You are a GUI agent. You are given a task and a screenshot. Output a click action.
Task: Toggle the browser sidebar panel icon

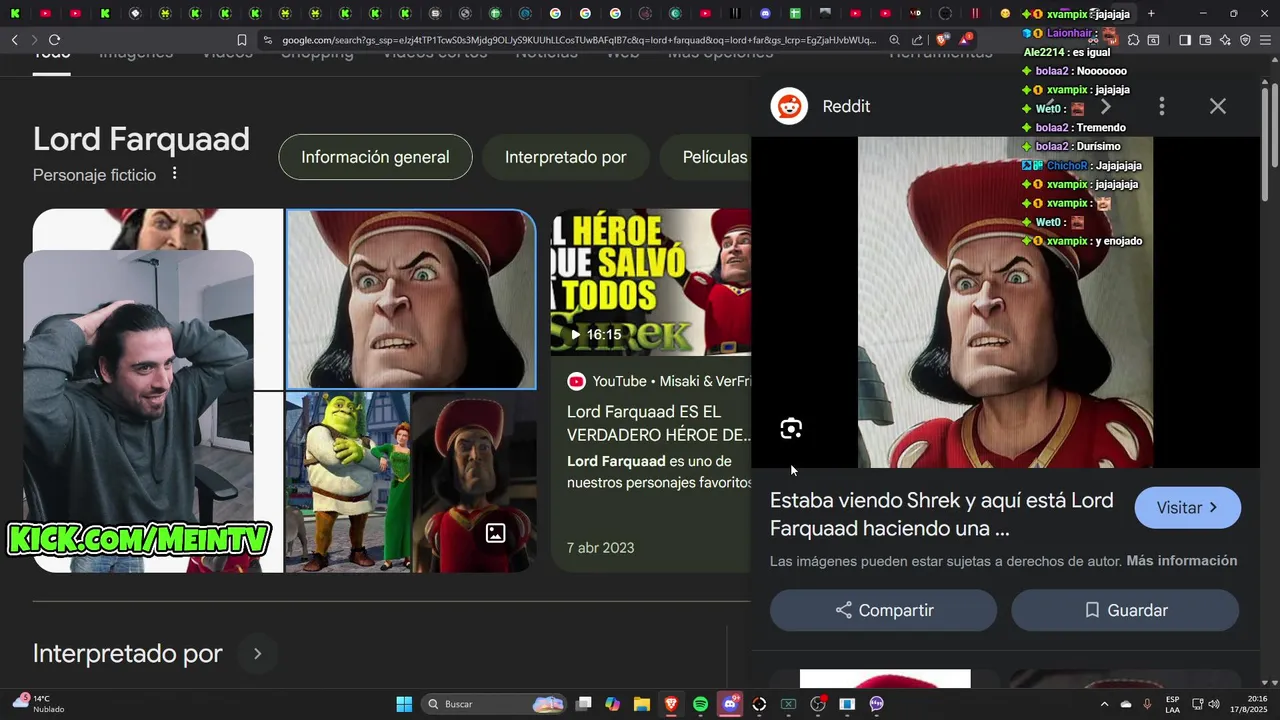[x=1185, y=40]
